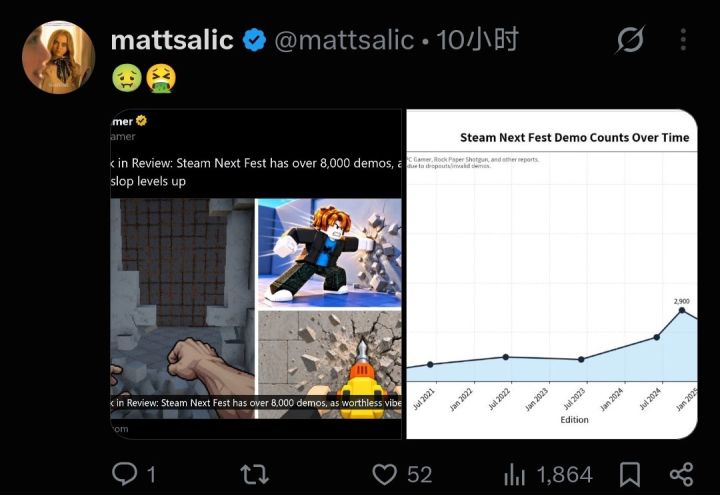Open the three-dot more options menu
Viewport: 720px width, 495px height.
click(x=683, y=39)
